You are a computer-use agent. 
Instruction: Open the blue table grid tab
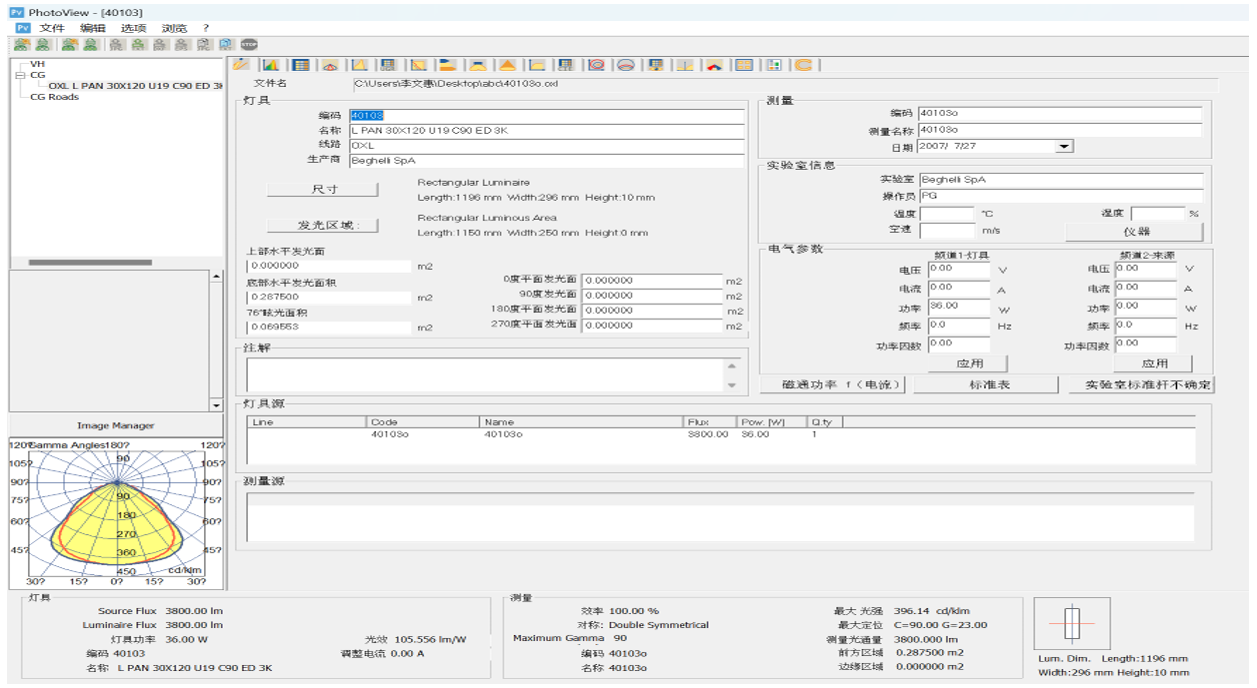[x=300, y=65]
